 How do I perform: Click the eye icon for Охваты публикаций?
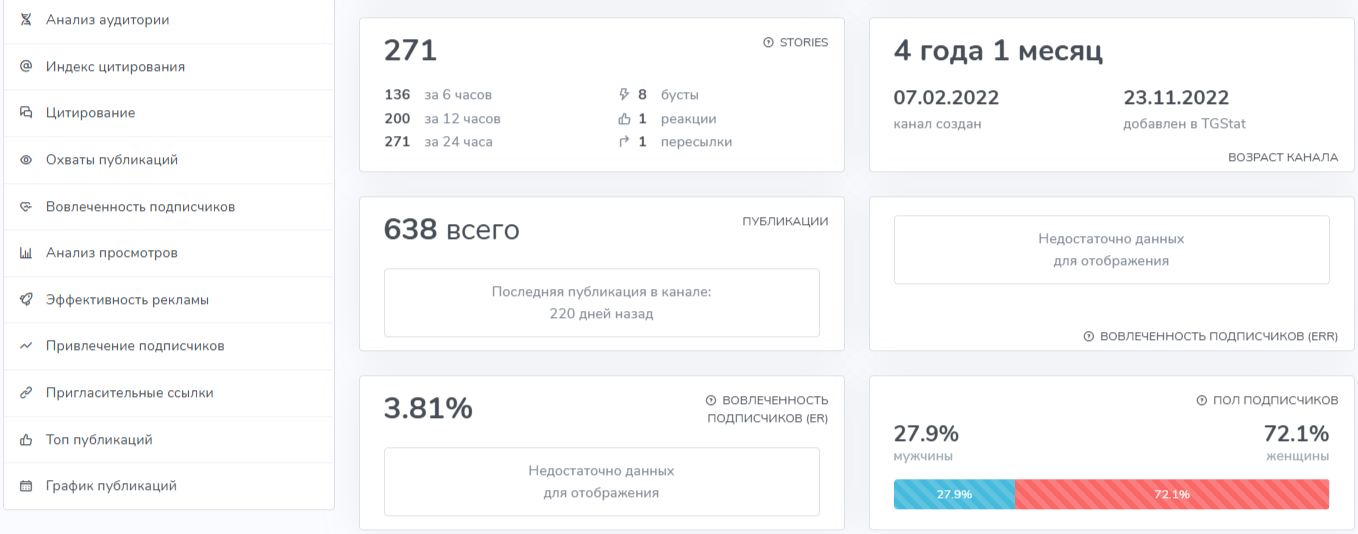26,160
